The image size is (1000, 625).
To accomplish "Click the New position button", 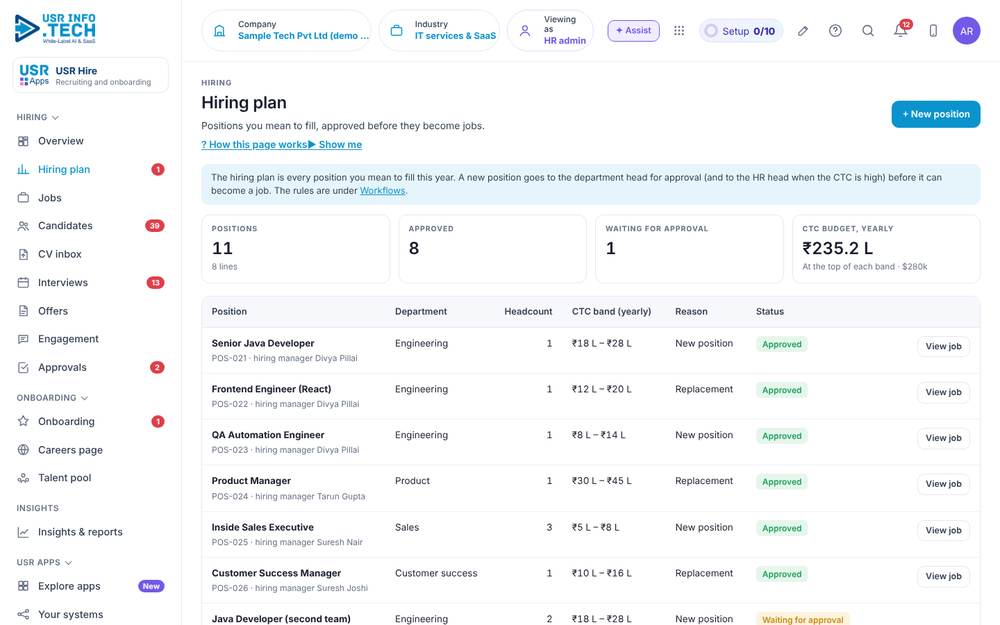I will tap(936, 114).
